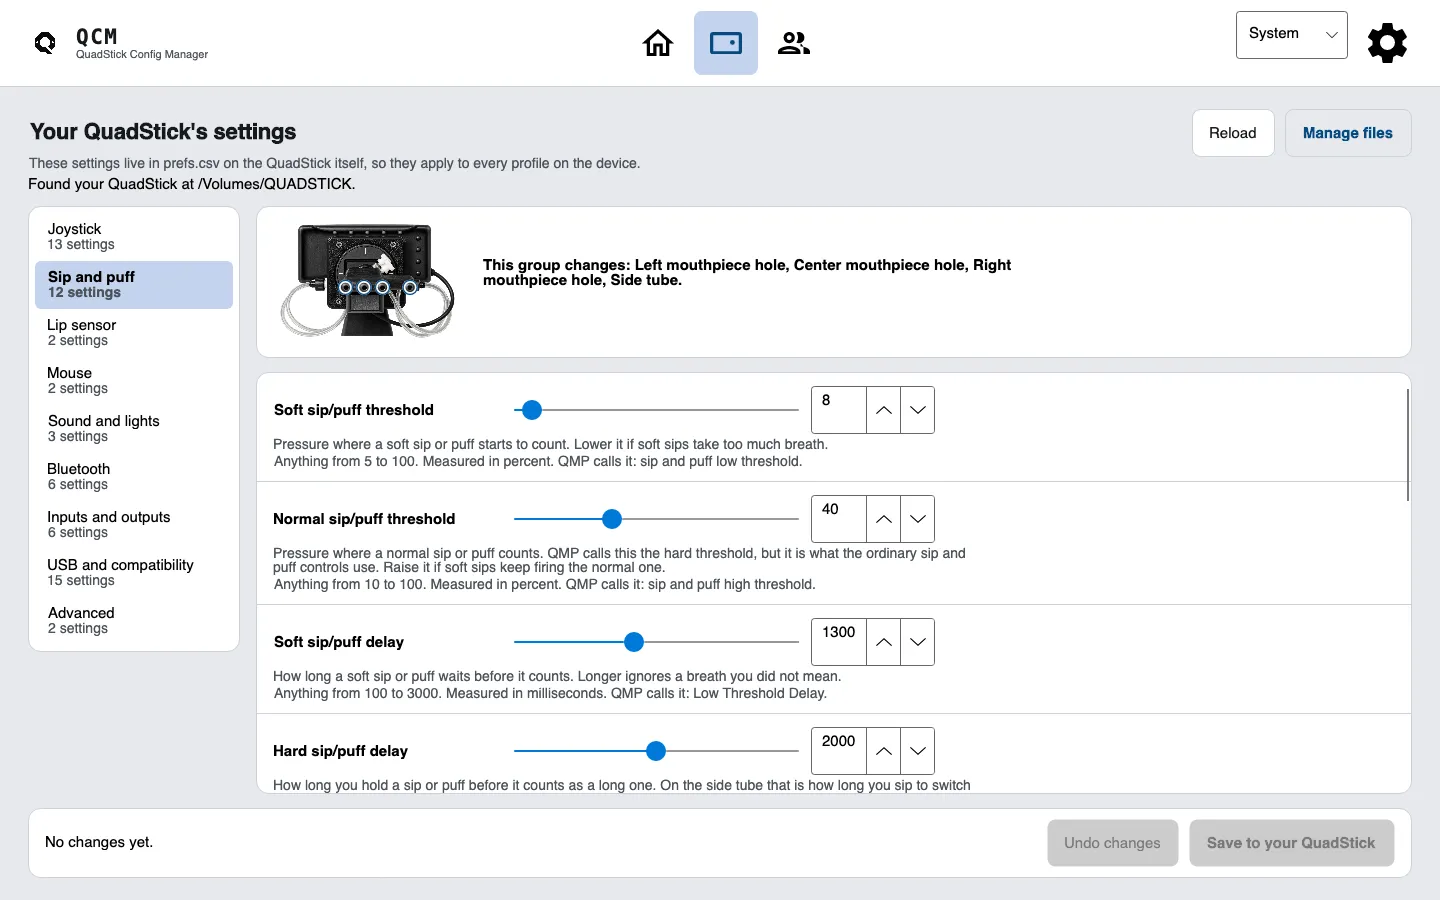
Task: Click 'No changes yet.' status text
Action: pos(99,842)
